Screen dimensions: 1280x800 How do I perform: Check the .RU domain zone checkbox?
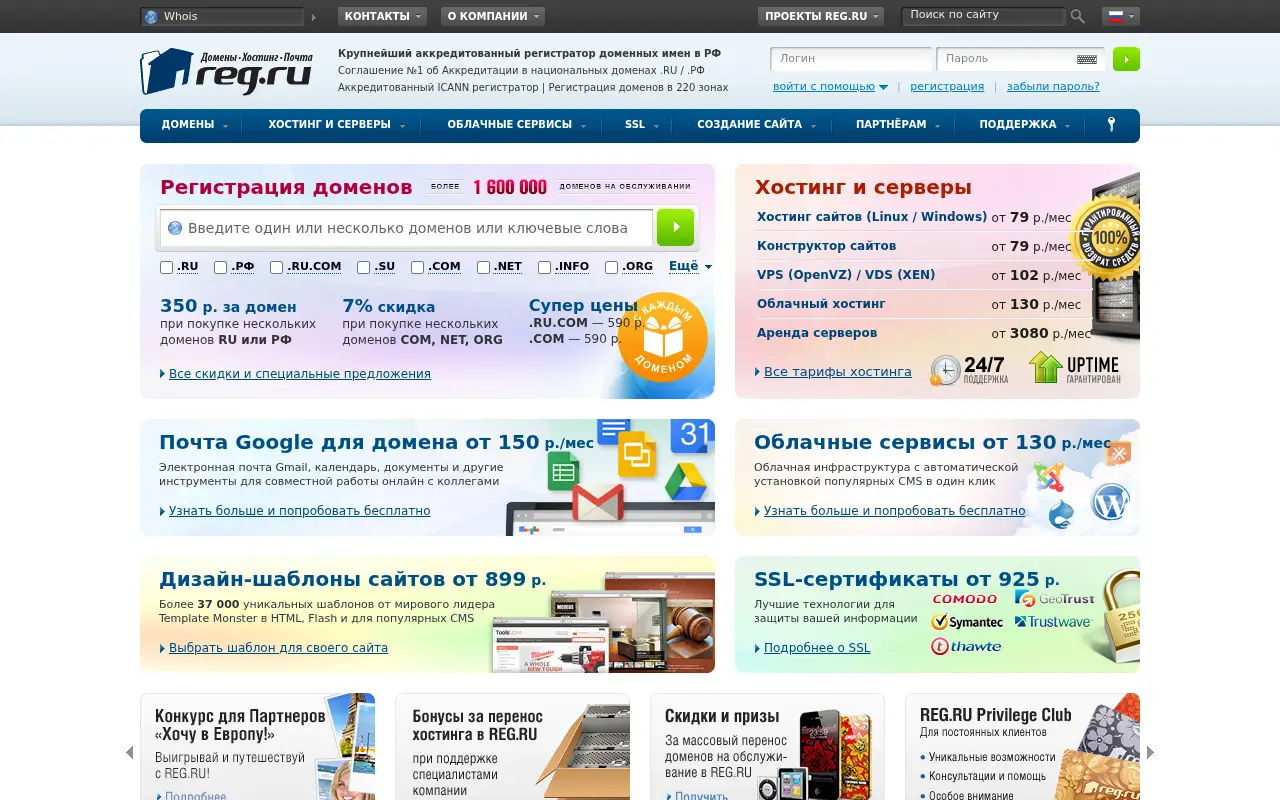[167, 267]
